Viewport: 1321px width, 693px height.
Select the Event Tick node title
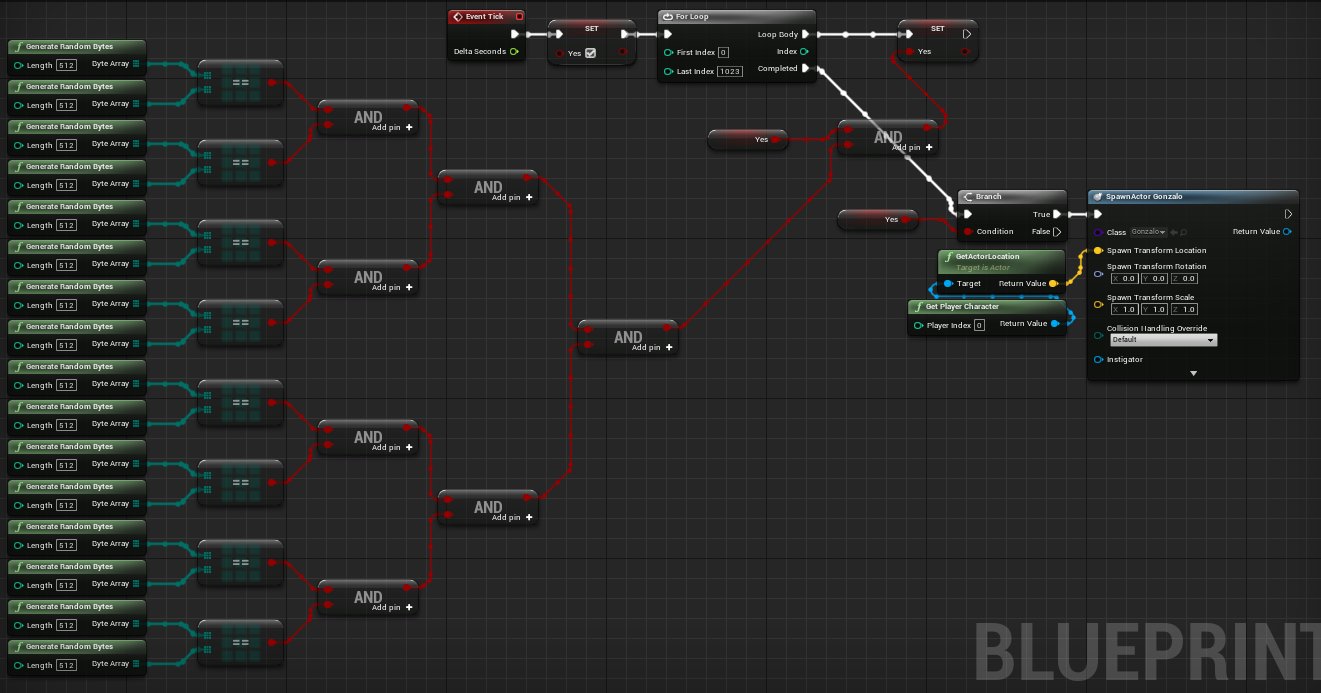[485, 16]
